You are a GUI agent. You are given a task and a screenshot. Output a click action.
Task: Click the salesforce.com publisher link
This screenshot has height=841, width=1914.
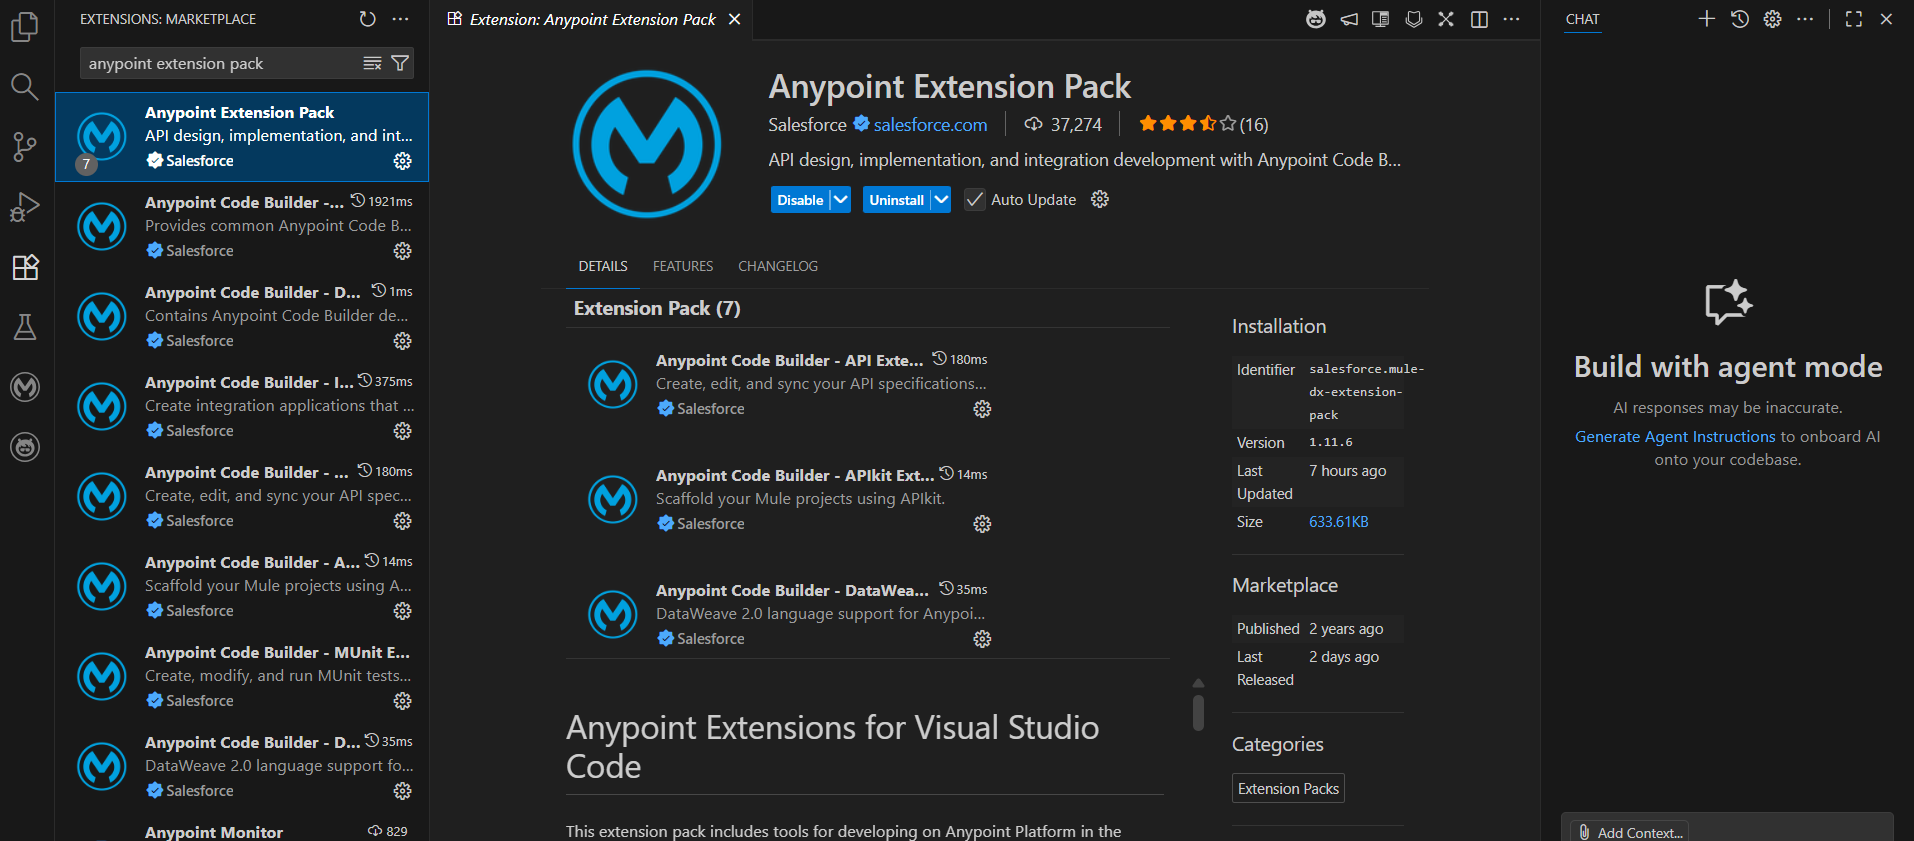tap(930, 125)
